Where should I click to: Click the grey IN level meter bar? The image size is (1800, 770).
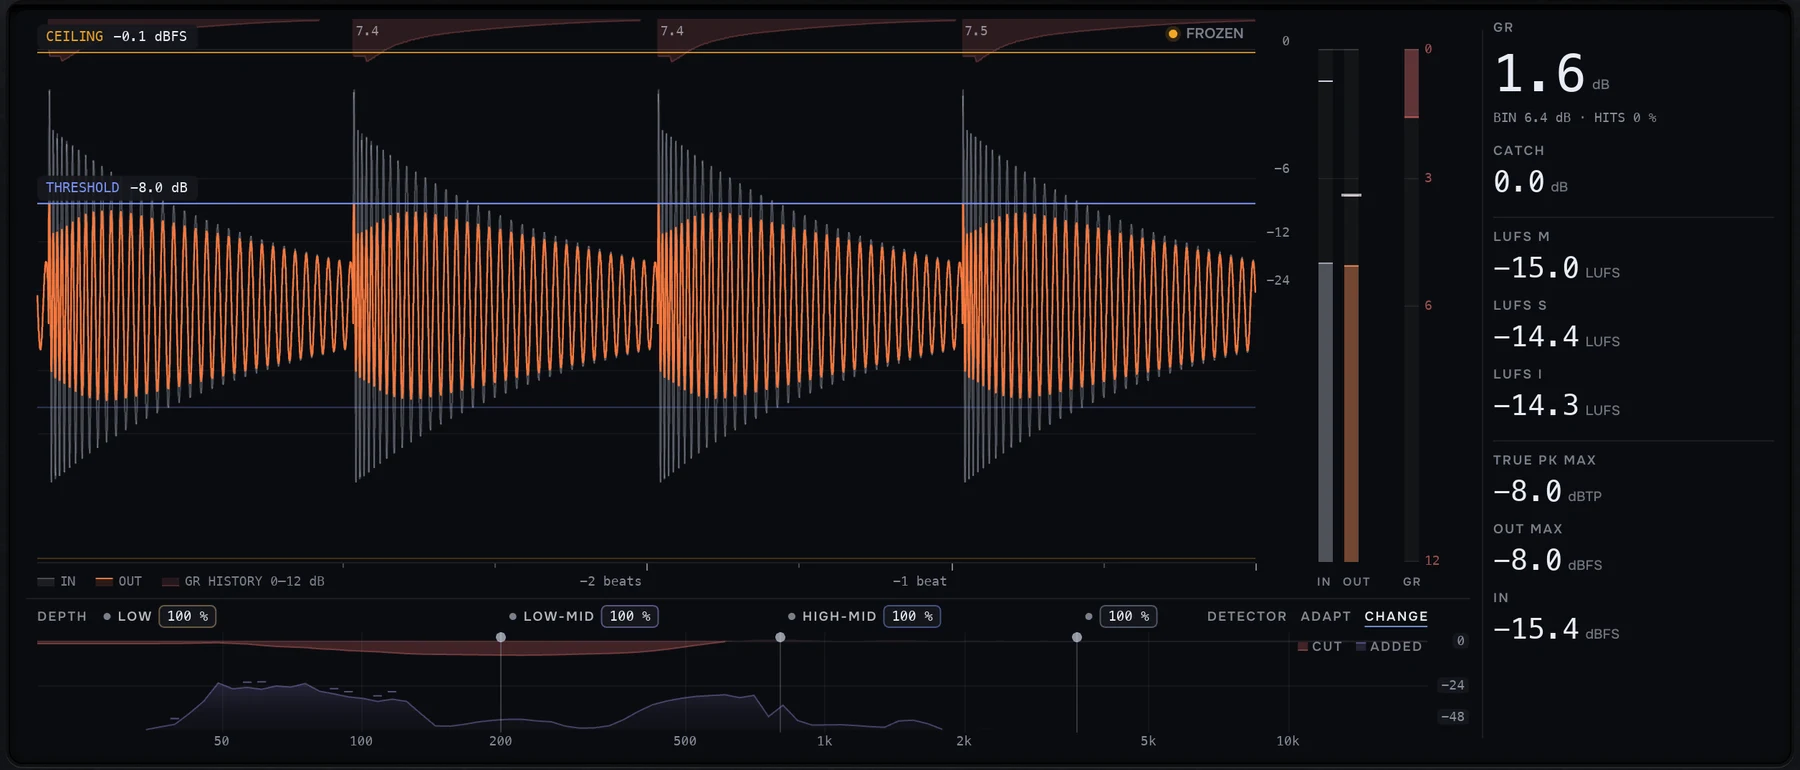click(x=1326, y=412)
